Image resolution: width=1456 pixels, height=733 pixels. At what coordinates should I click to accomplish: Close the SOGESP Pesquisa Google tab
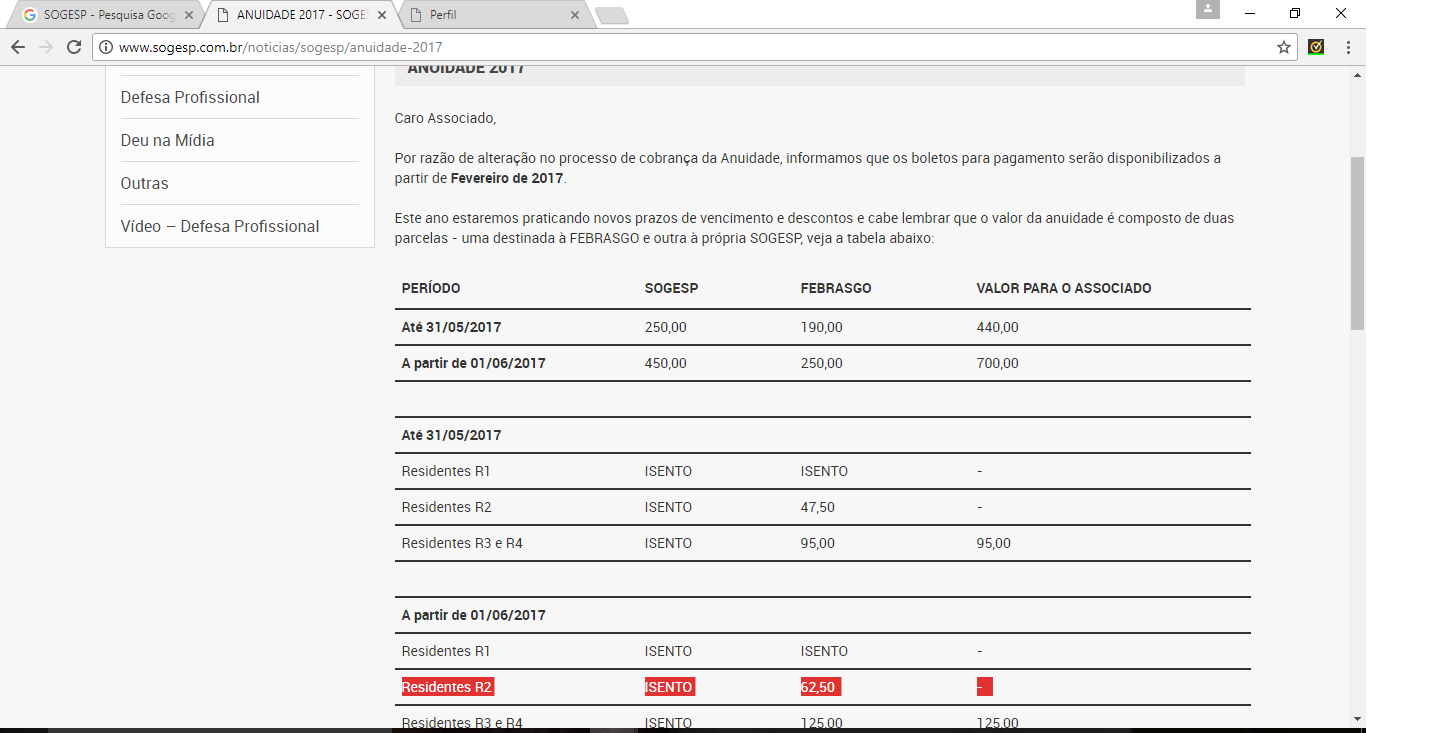[189, 16]
